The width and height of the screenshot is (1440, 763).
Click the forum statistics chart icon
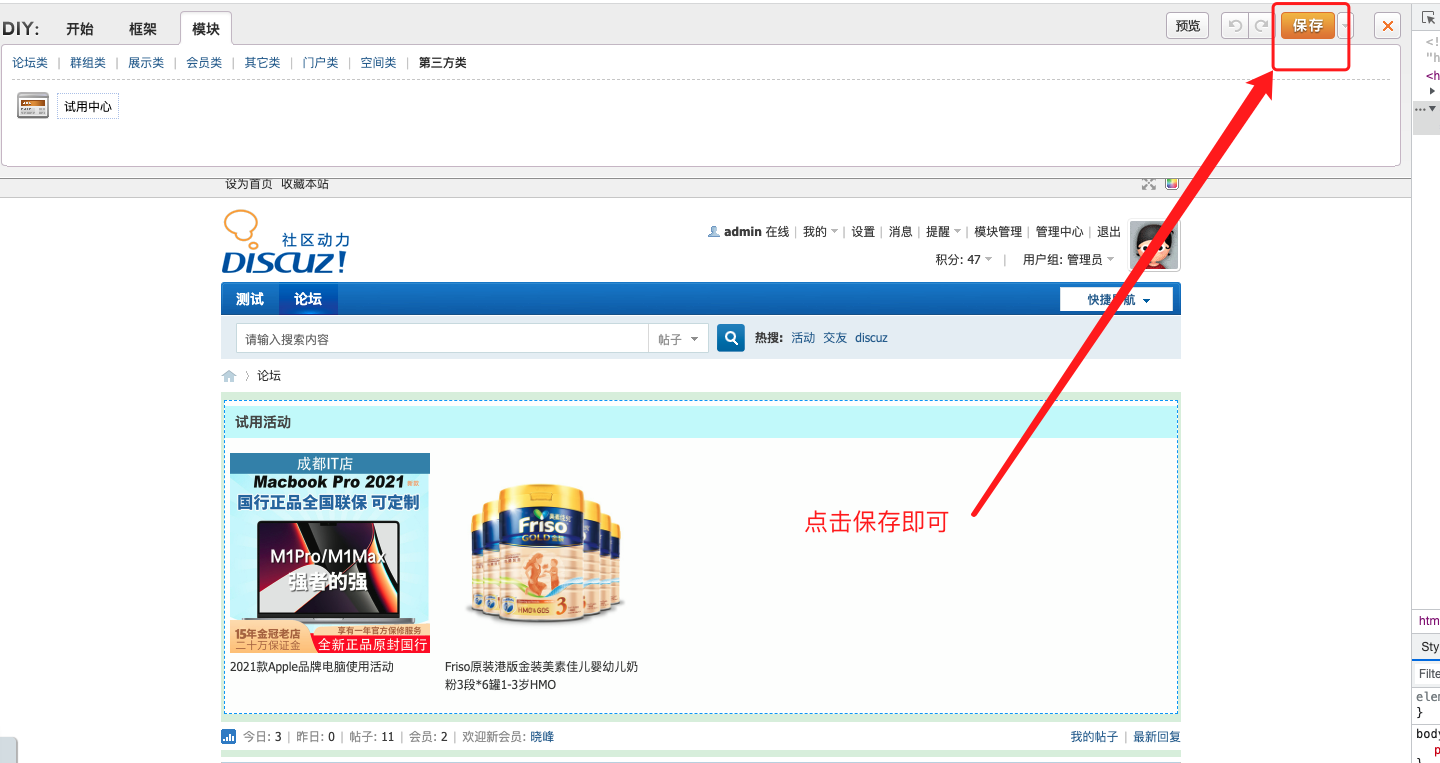[228, 737]
